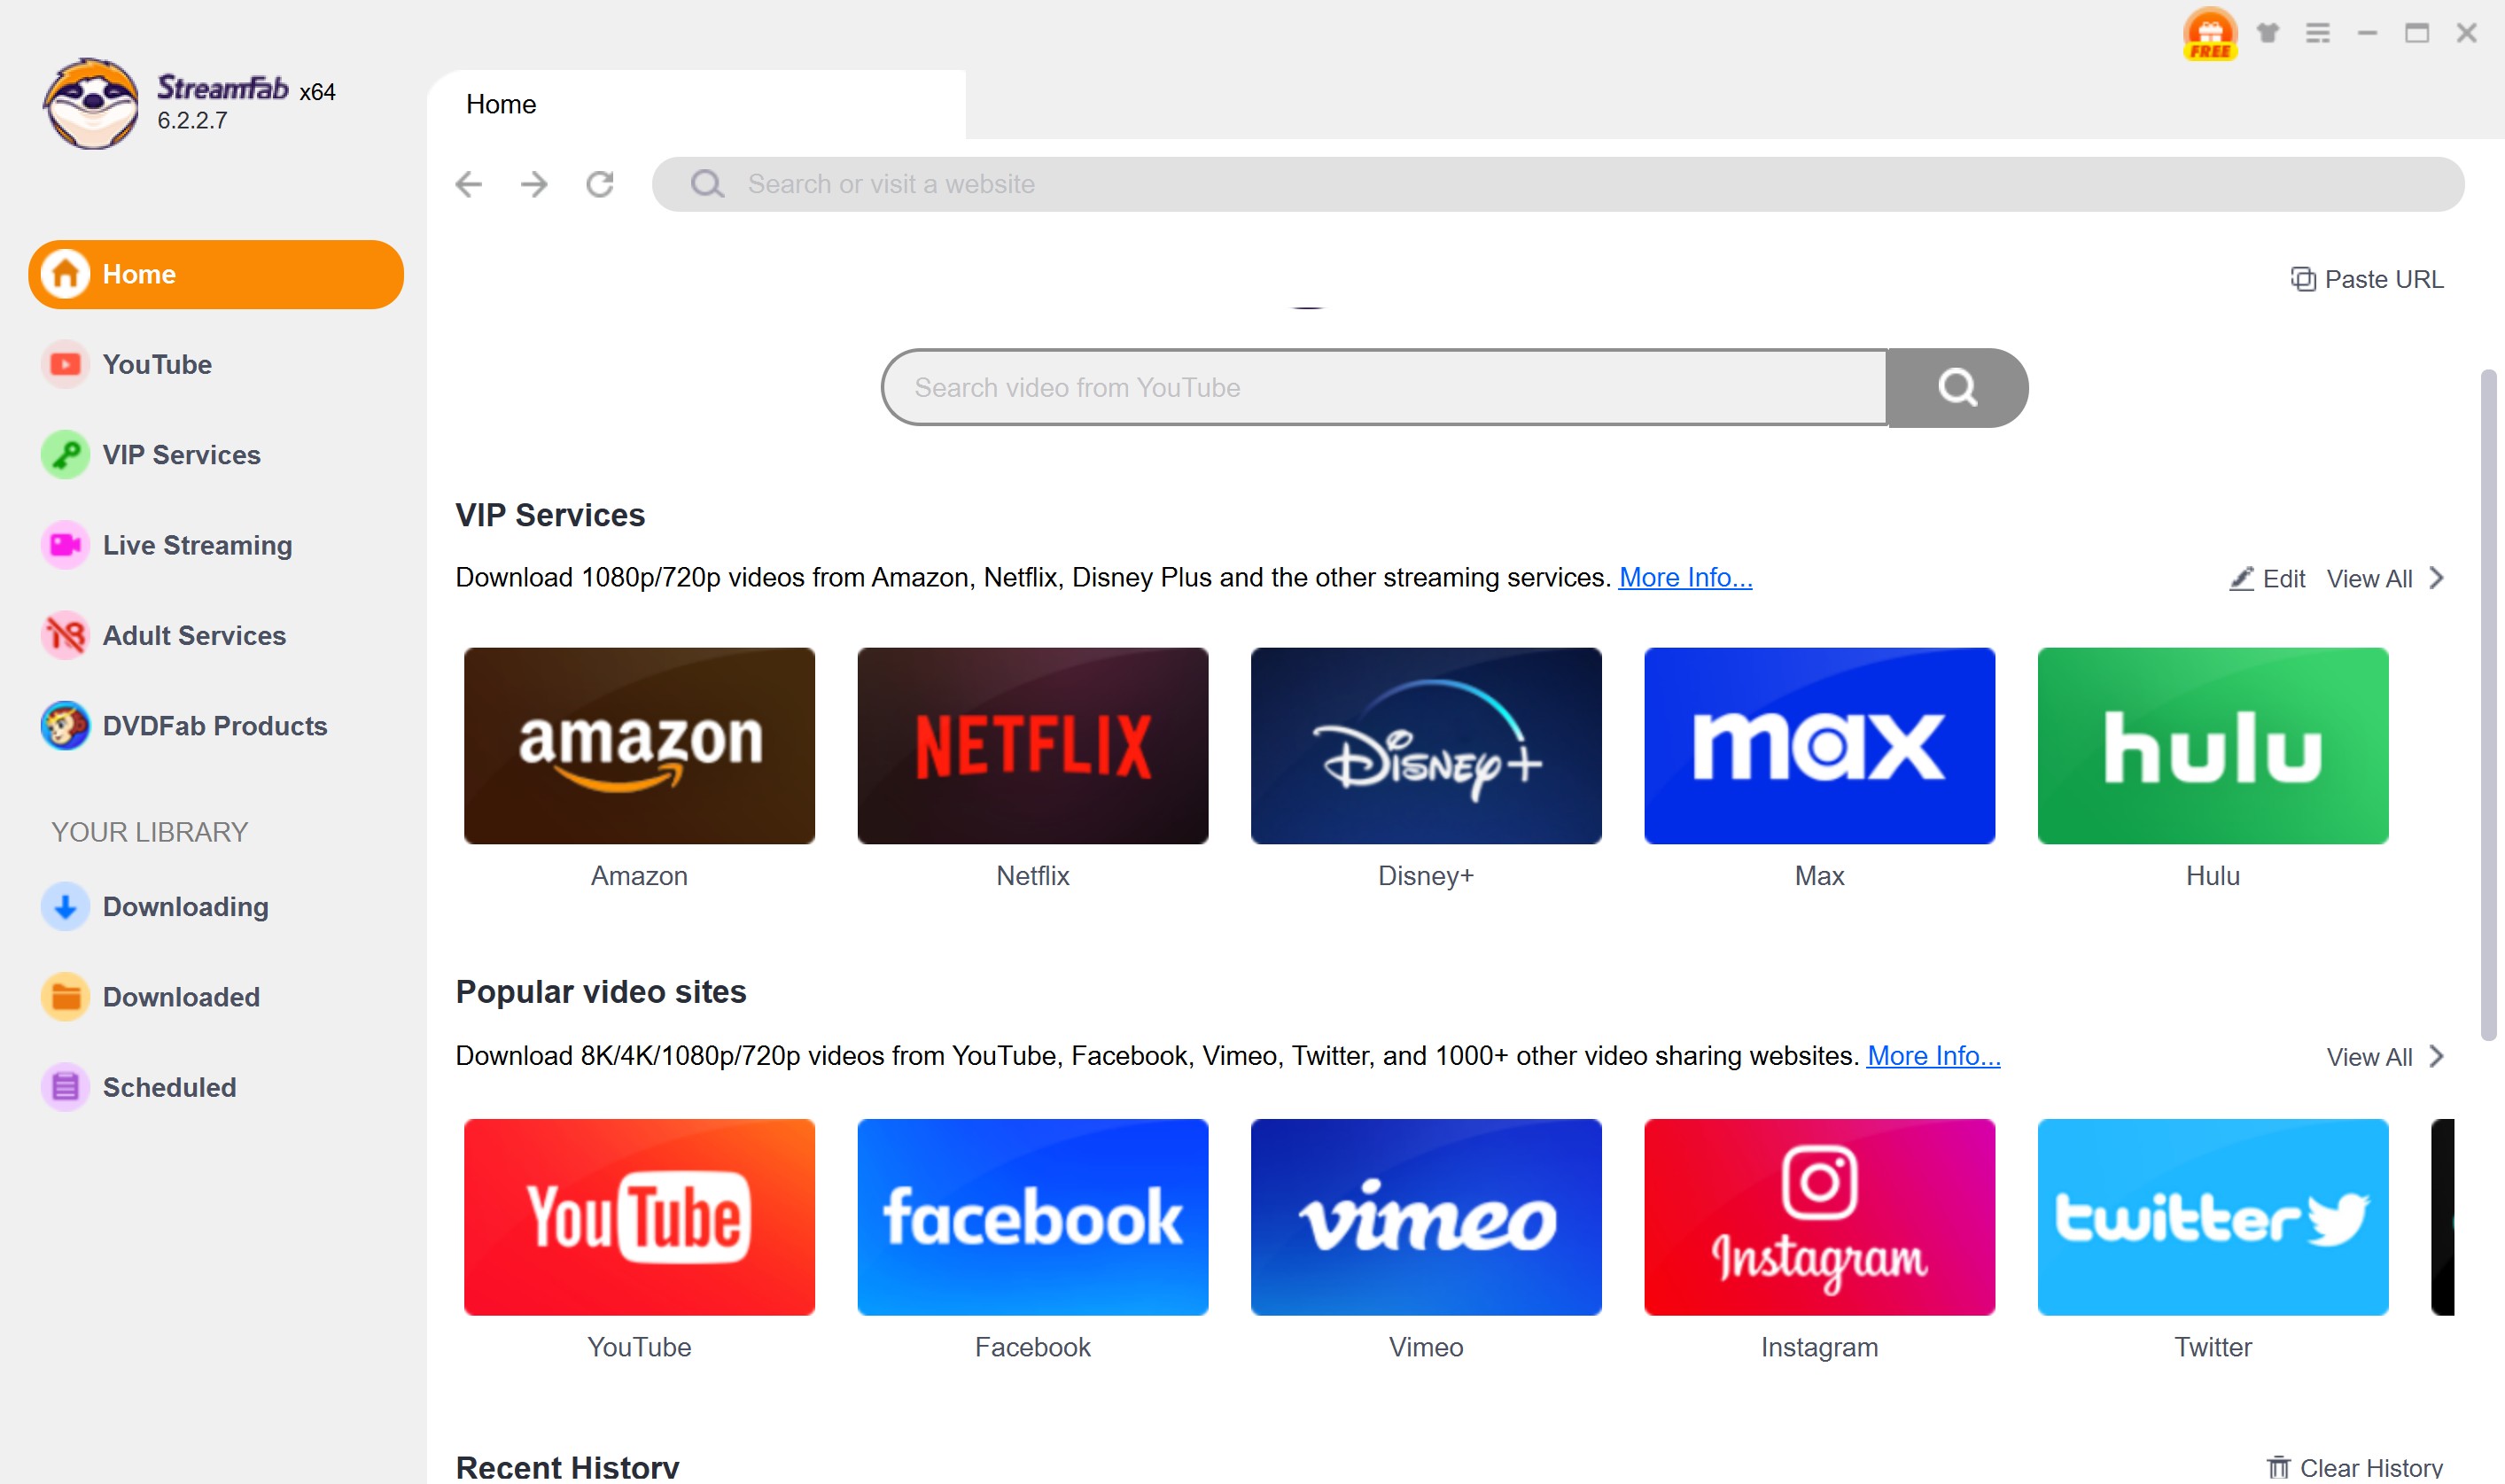Focus the Search or visit a website bar
The image size is (2505, 1484).
(1557, 184)
